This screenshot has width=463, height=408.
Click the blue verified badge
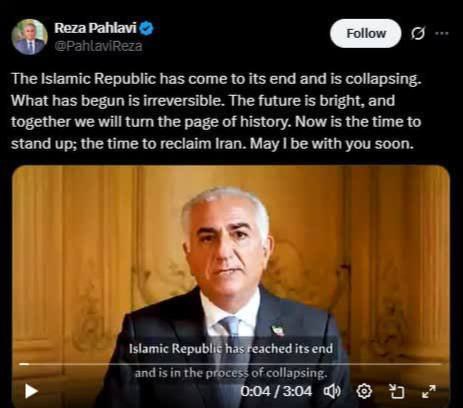[146, 28]
